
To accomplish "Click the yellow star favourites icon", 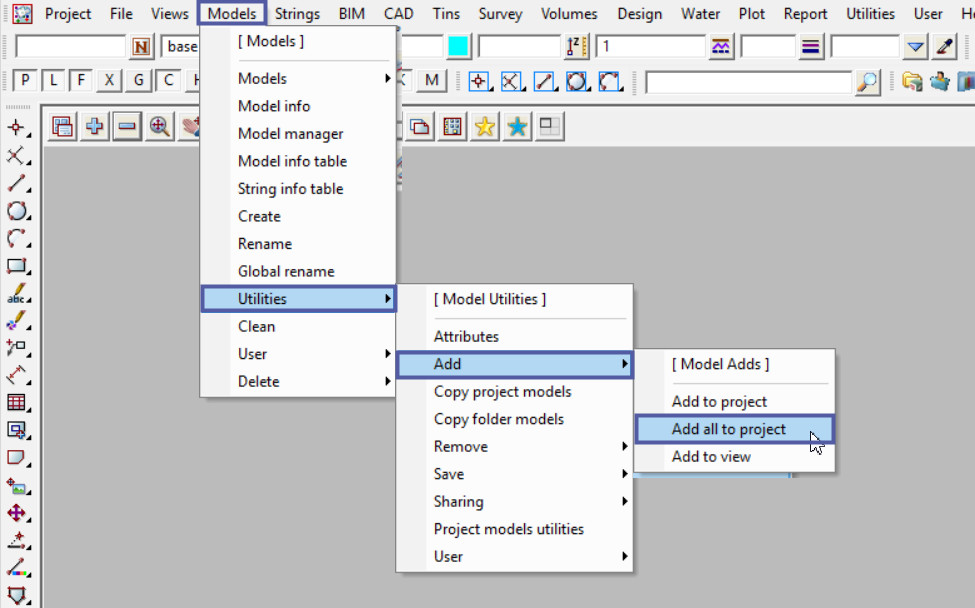I will [484, 127].
